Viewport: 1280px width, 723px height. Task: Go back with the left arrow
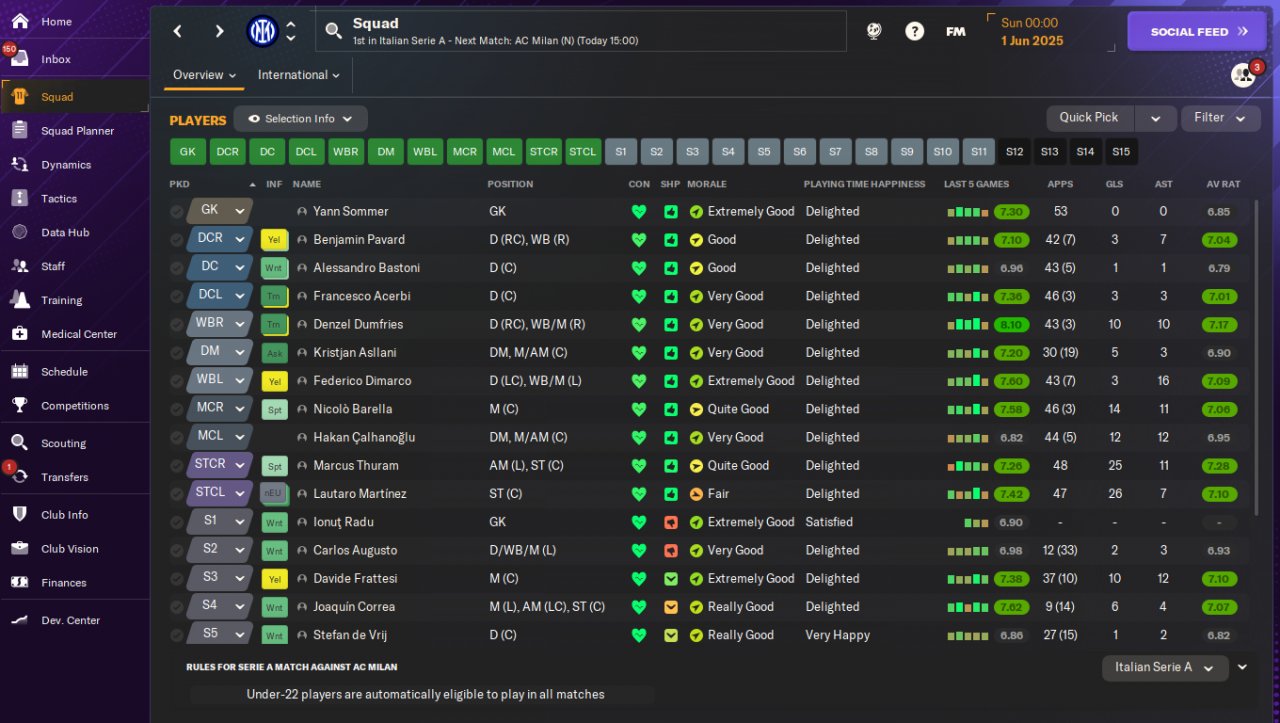coord(178,31)
